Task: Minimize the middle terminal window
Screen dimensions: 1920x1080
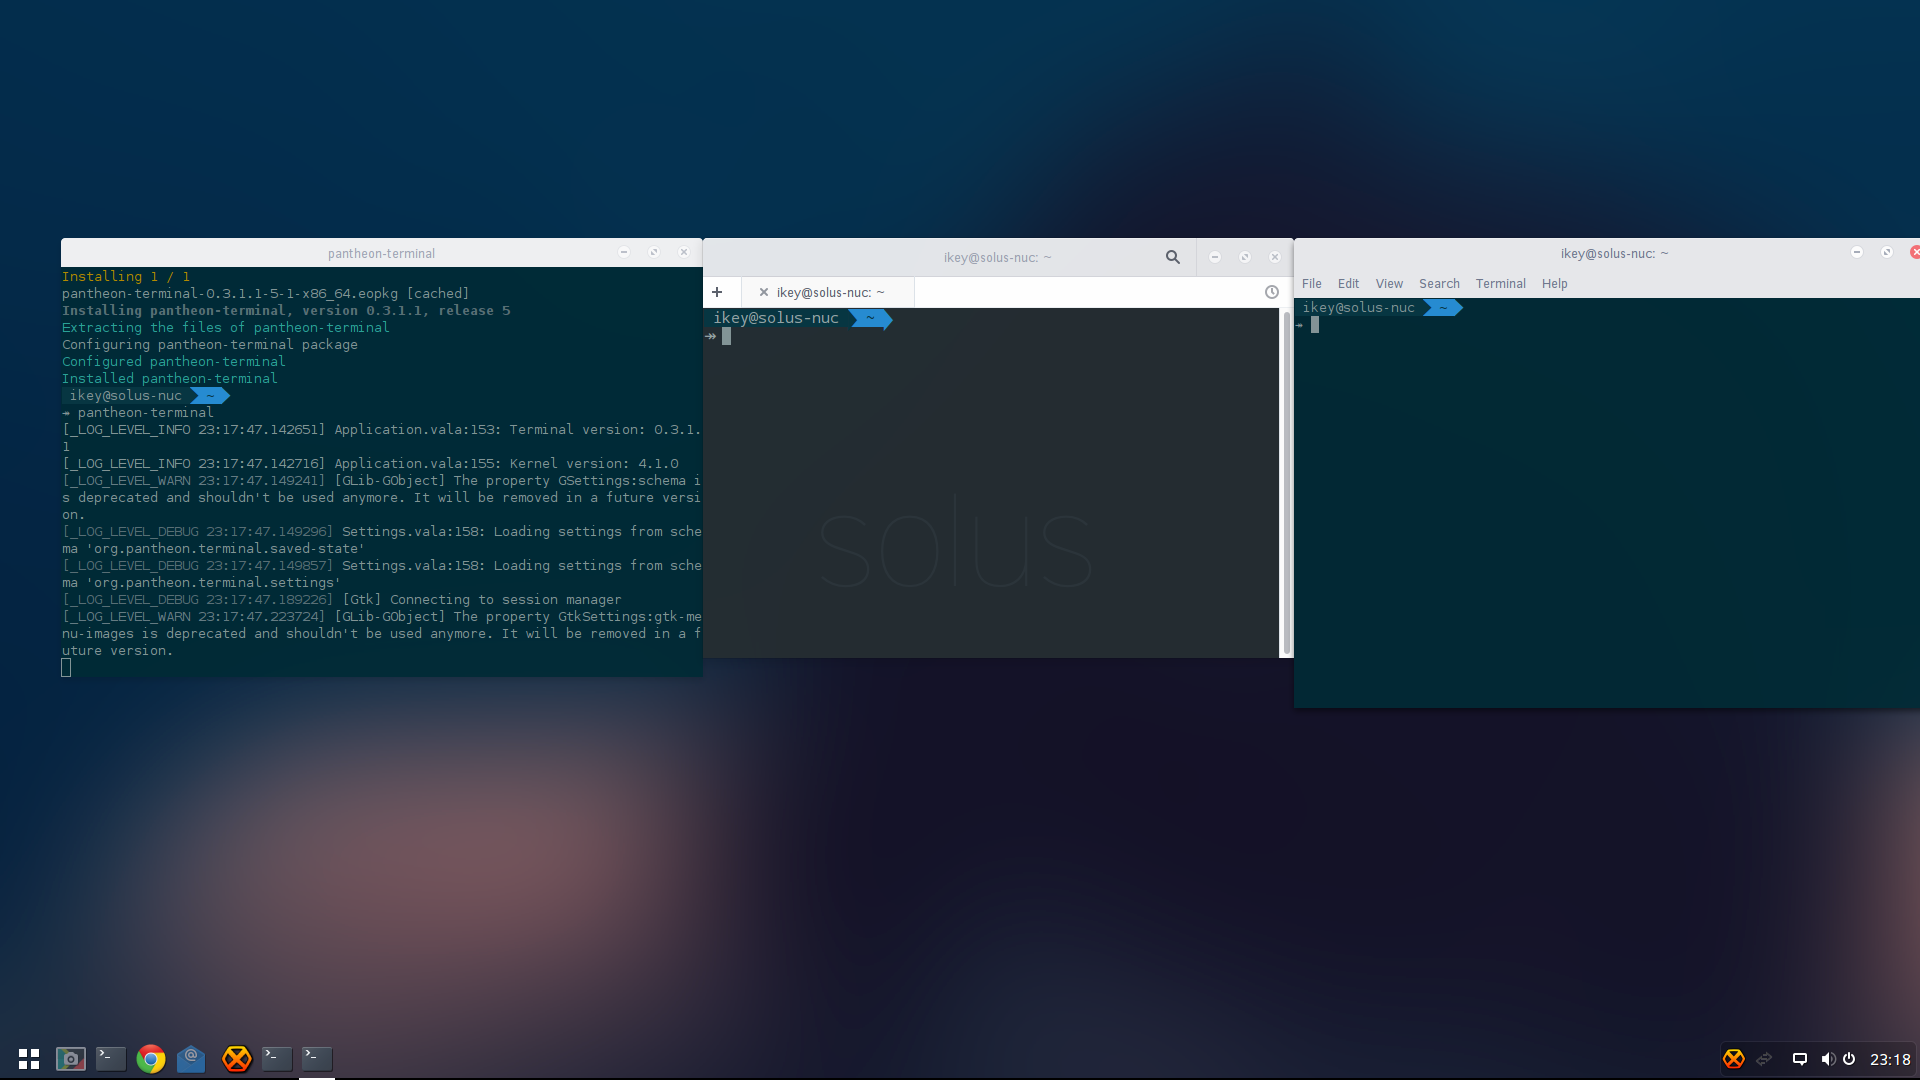Action: (1215, 257)
